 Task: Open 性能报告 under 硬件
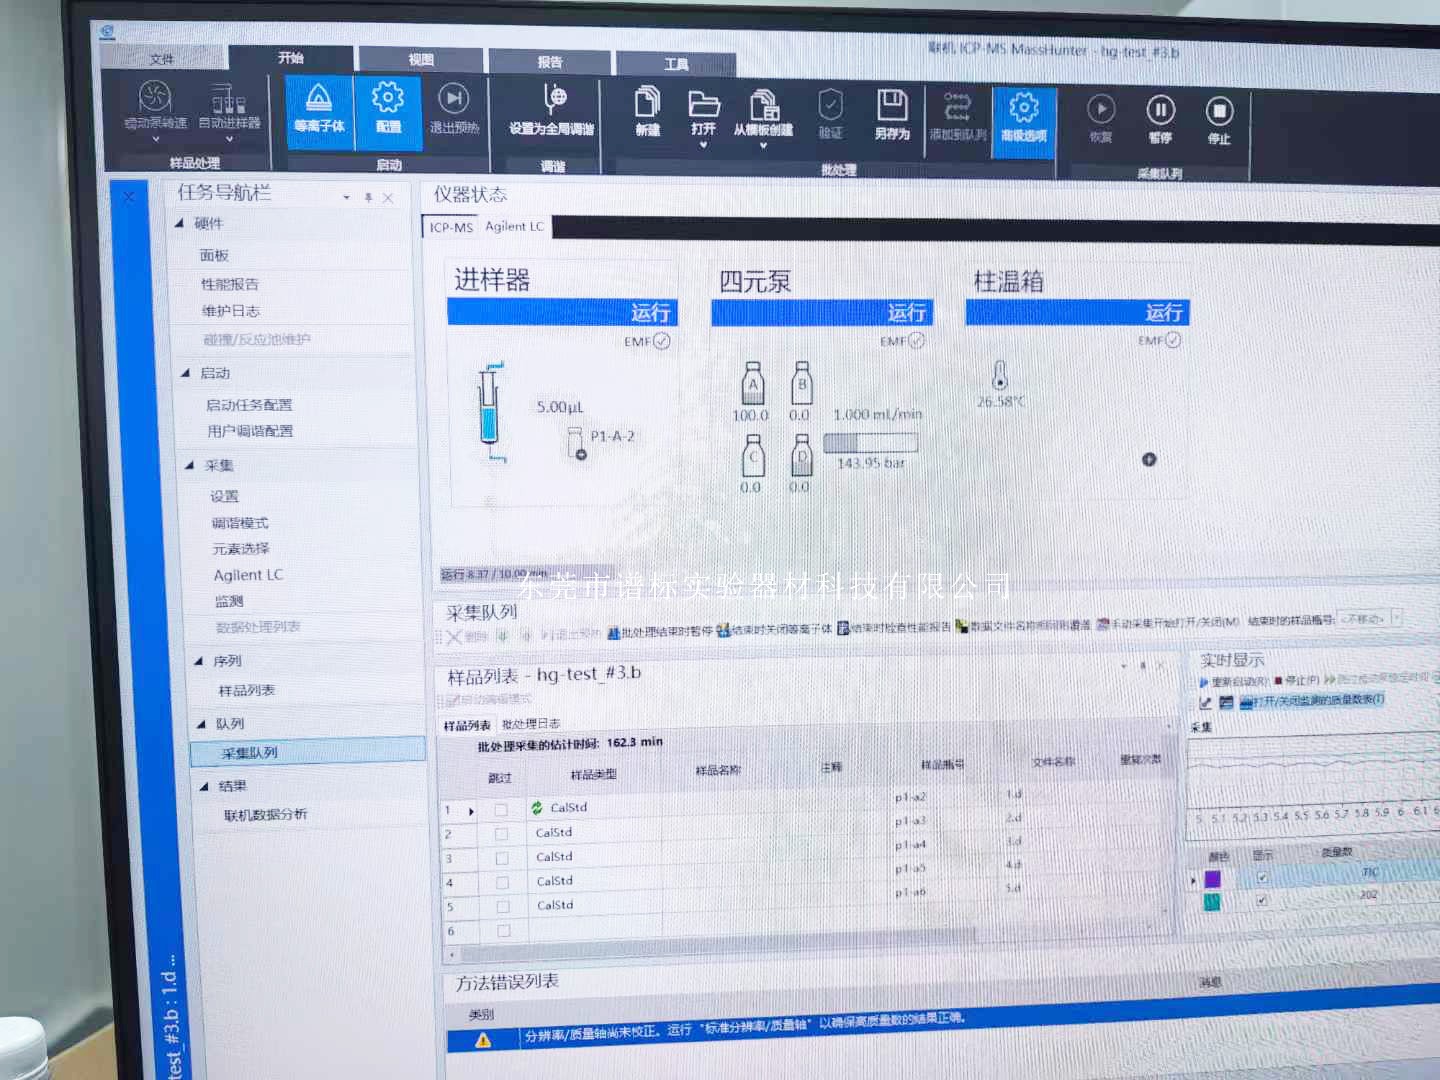(230, 284)
